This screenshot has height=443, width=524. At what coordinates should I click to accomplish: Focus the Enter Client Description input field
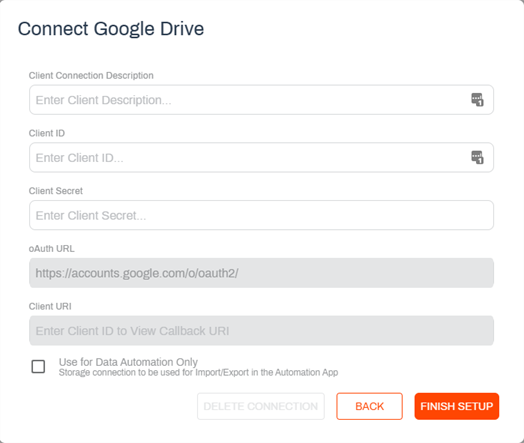click(261, 100)
